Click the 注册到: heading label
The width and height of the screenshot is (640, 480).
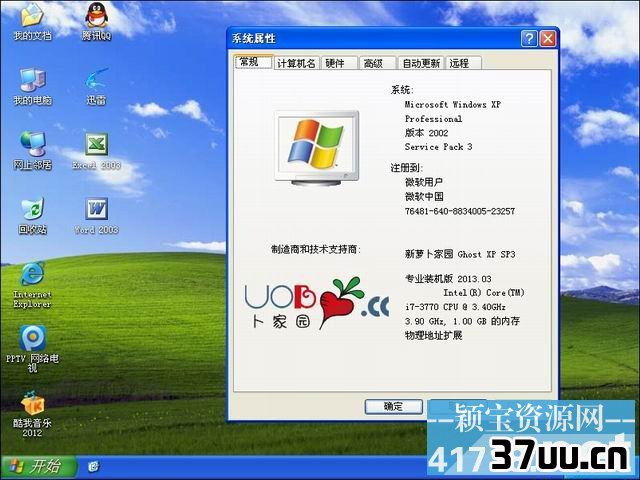click(x=407, y=168)
